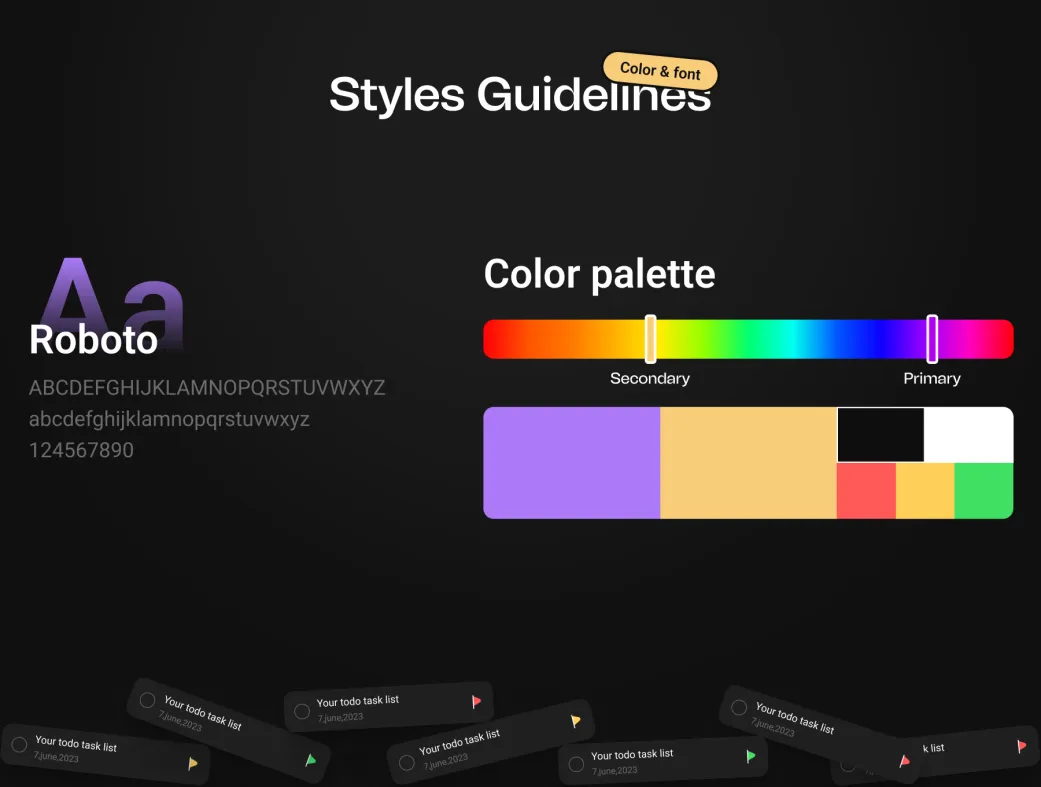Select the Primary handle on hue slider
1041x787 pixels.
[x=932, y=339]
